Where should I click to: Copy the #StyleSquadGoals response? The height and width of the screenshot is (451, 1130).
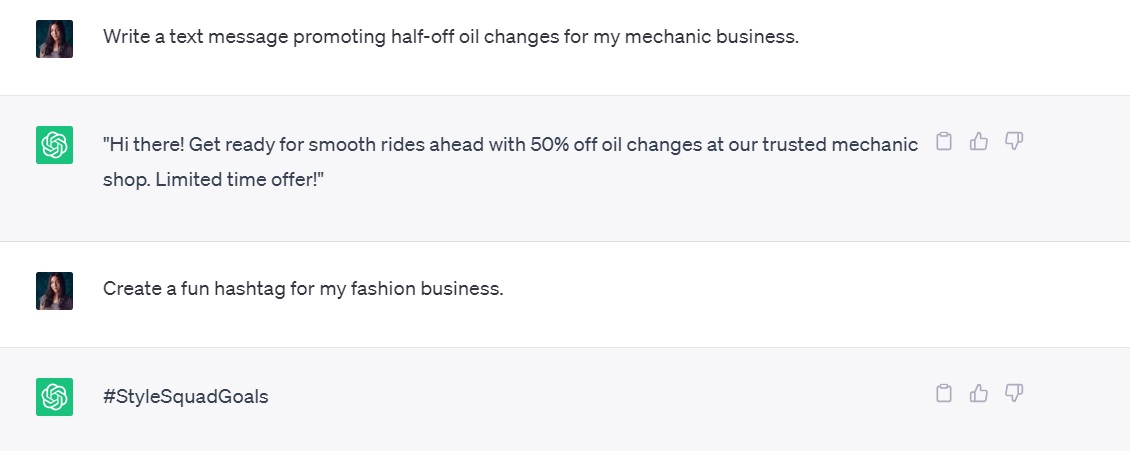click(943, 393)
